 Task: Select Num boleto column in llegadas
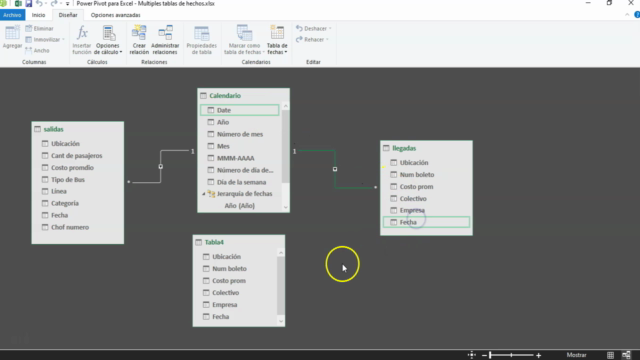point(417,175)
